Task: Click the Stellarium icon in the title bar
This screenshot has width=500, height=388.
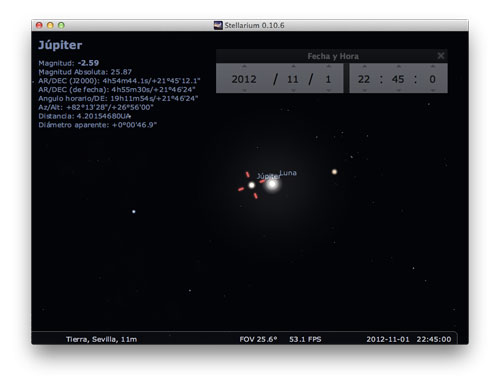Action: tap(218, 25)
